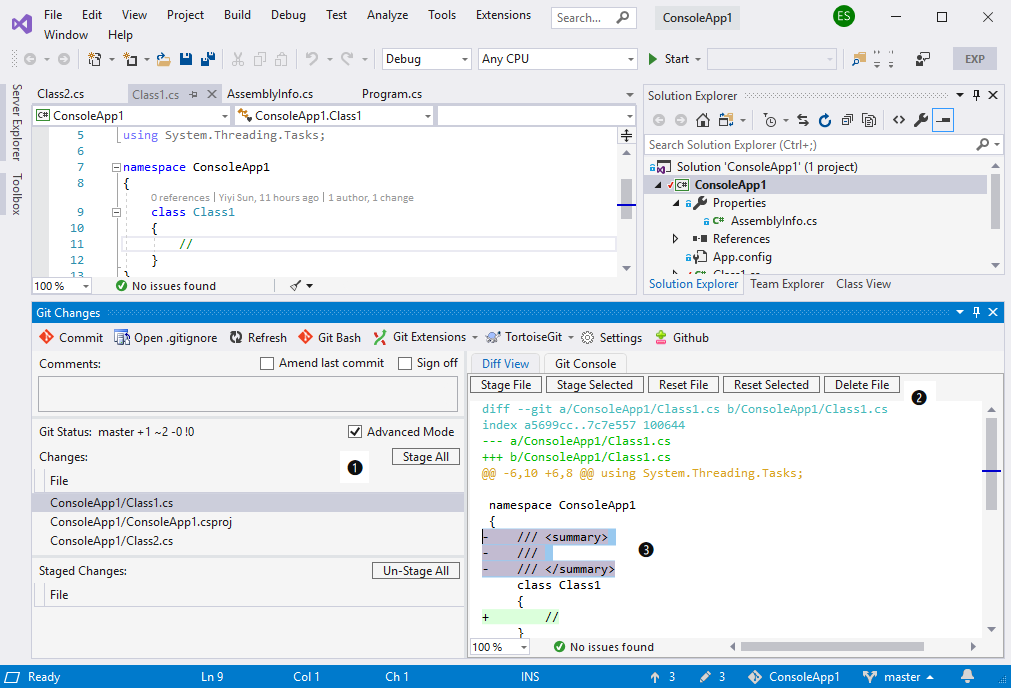
Task: Collapse all items in Solution Explorer
Action: point(846,120)
